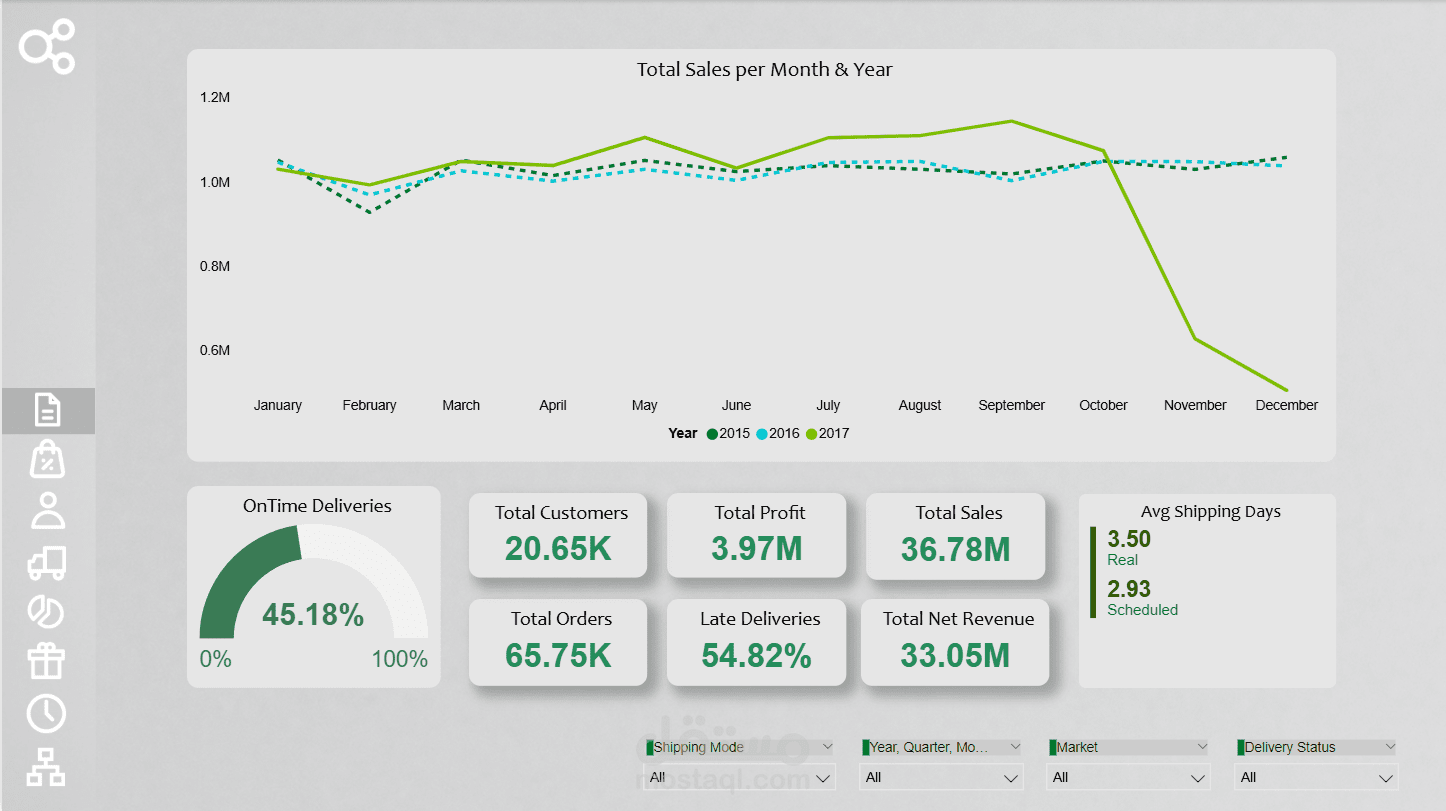Click the 0.8M y-axis label

click(x=215, y=266)
